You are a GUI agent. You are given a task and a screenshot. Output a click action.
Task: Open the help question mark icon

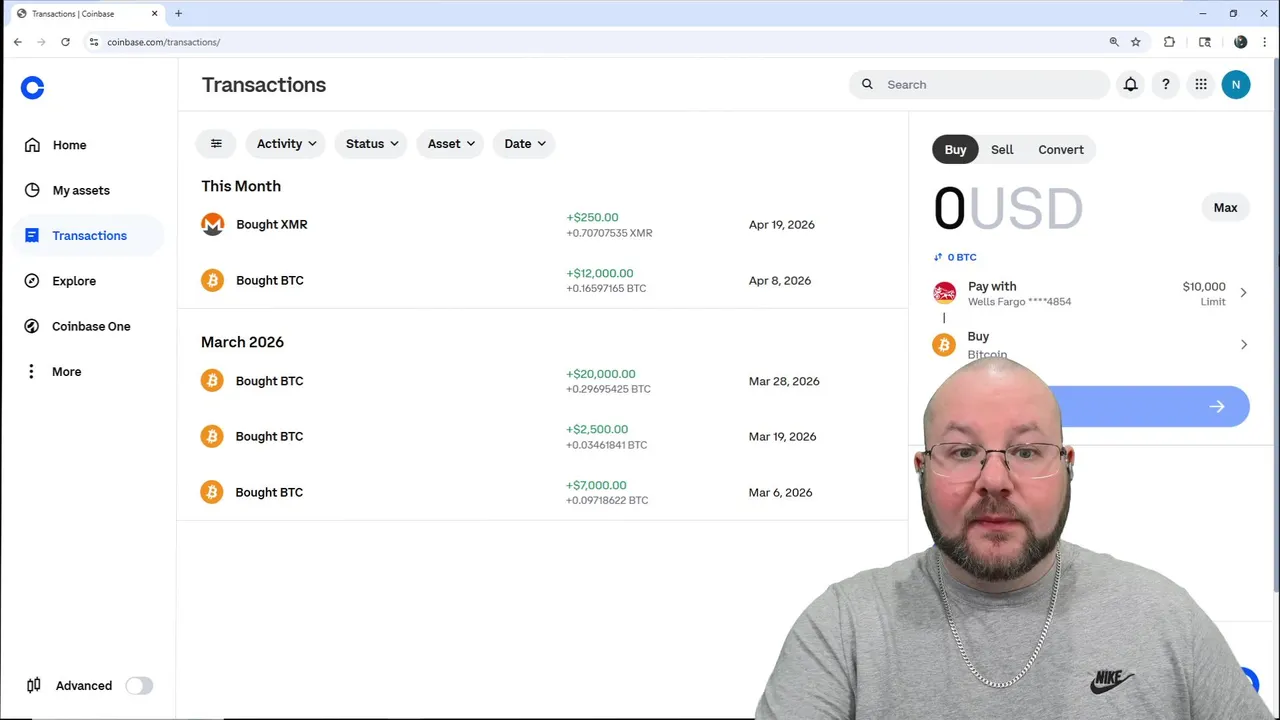coord(1165,85)
